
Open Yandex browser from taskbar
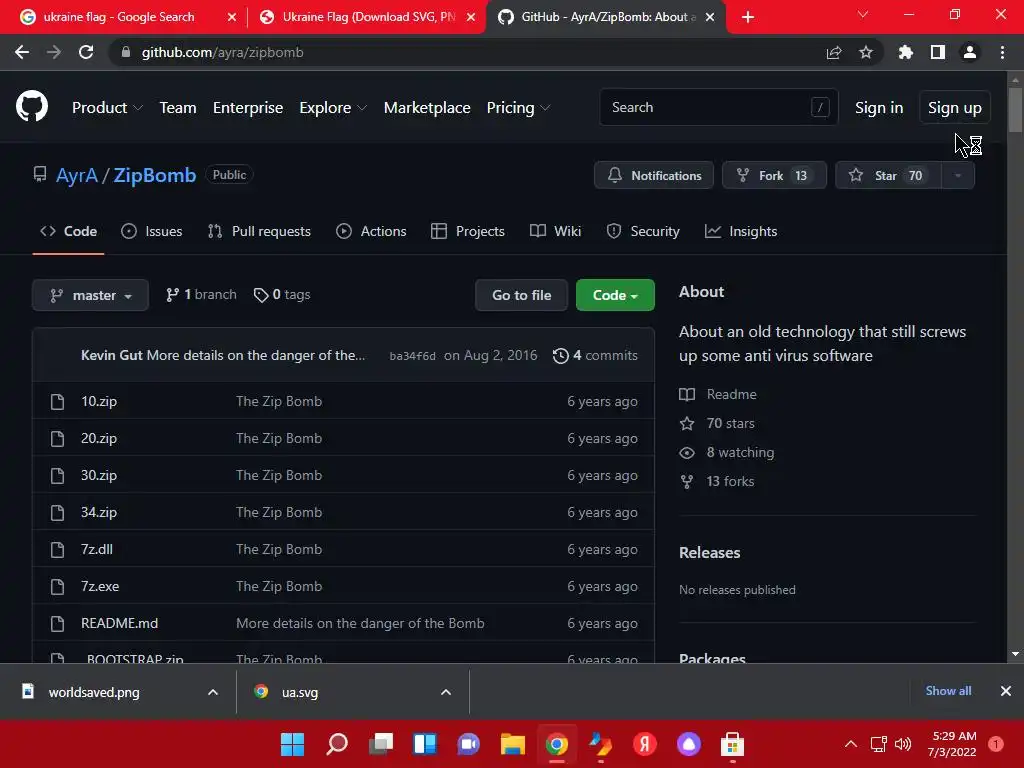coord(645,744)
